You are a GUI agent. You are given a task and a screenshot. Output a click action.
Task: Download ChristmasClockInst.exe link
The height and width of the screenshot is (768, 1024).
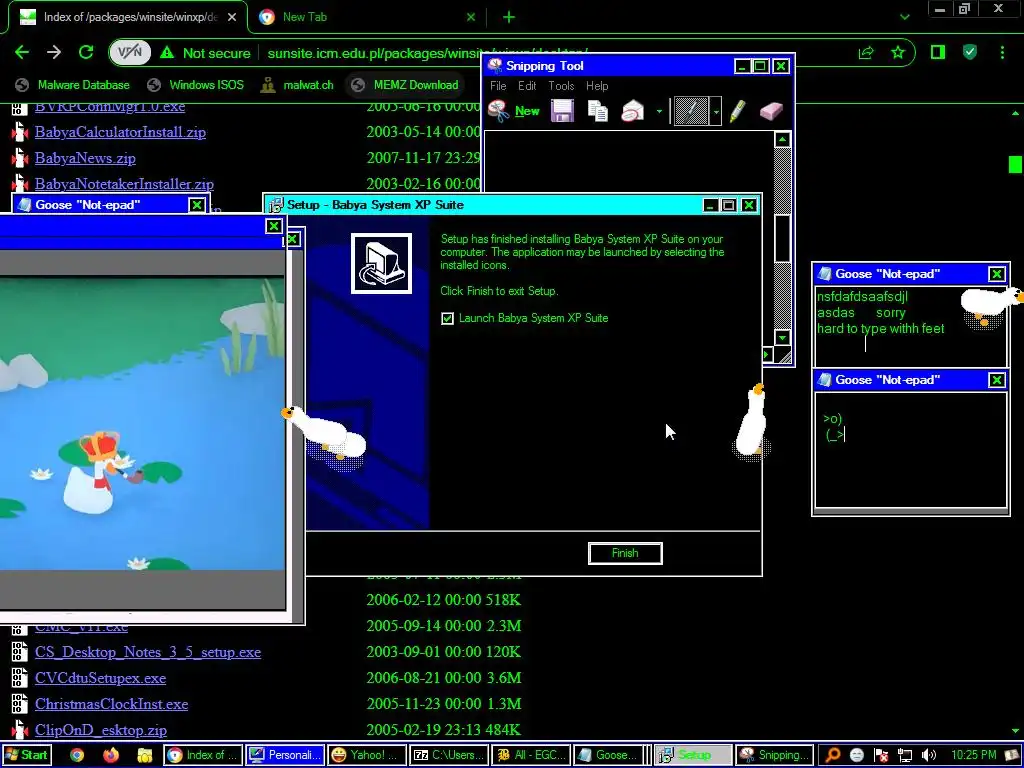pos(112,704)
